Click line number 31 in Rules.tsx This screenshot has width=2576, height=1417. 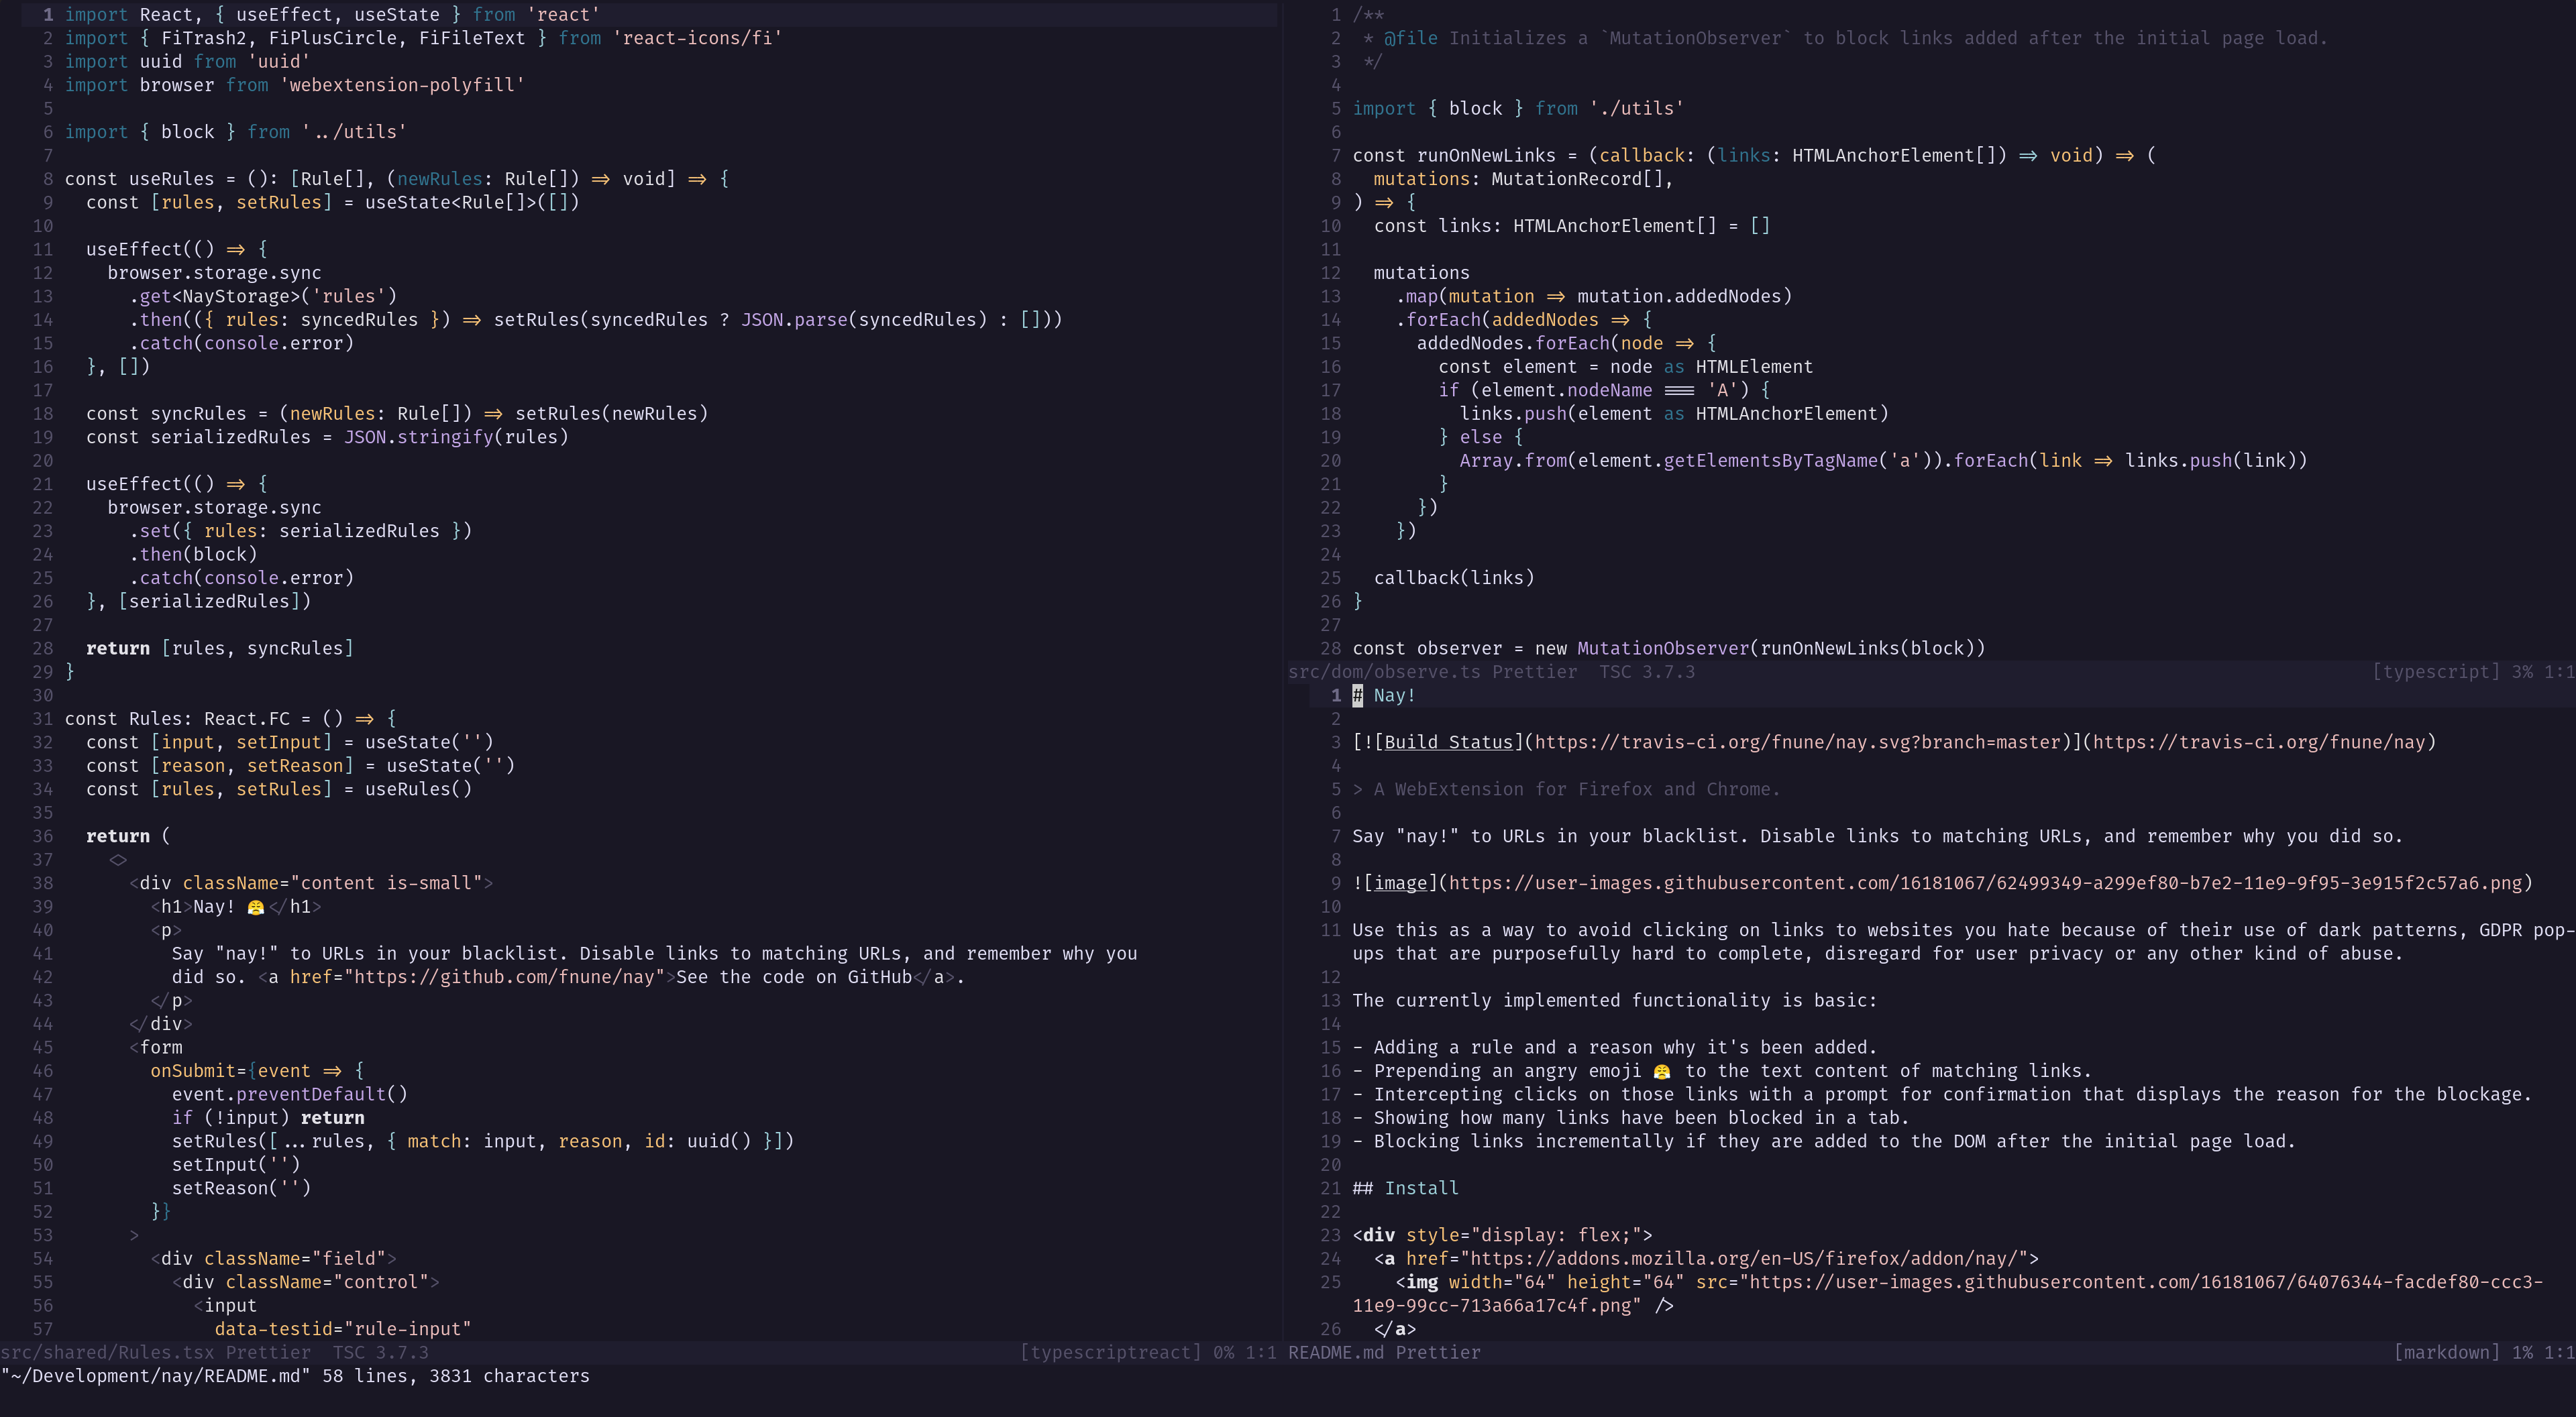42,719
